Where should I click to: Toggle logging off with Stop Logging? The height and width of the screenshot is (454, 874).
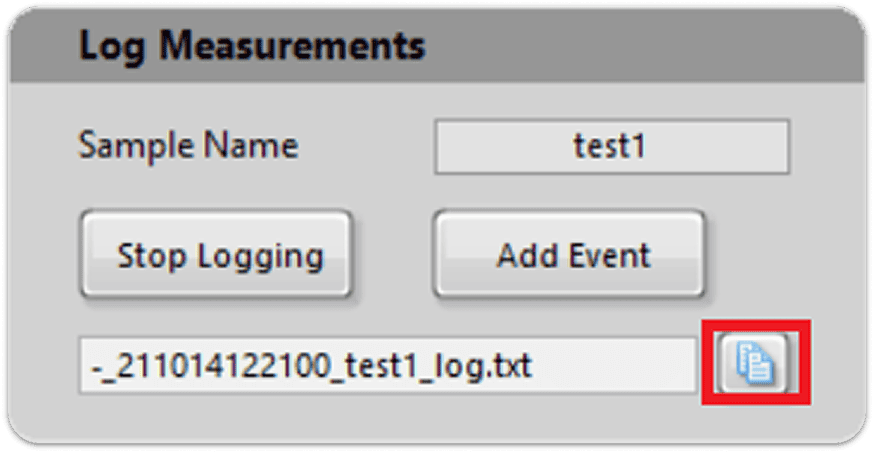[x=217, y=254]
